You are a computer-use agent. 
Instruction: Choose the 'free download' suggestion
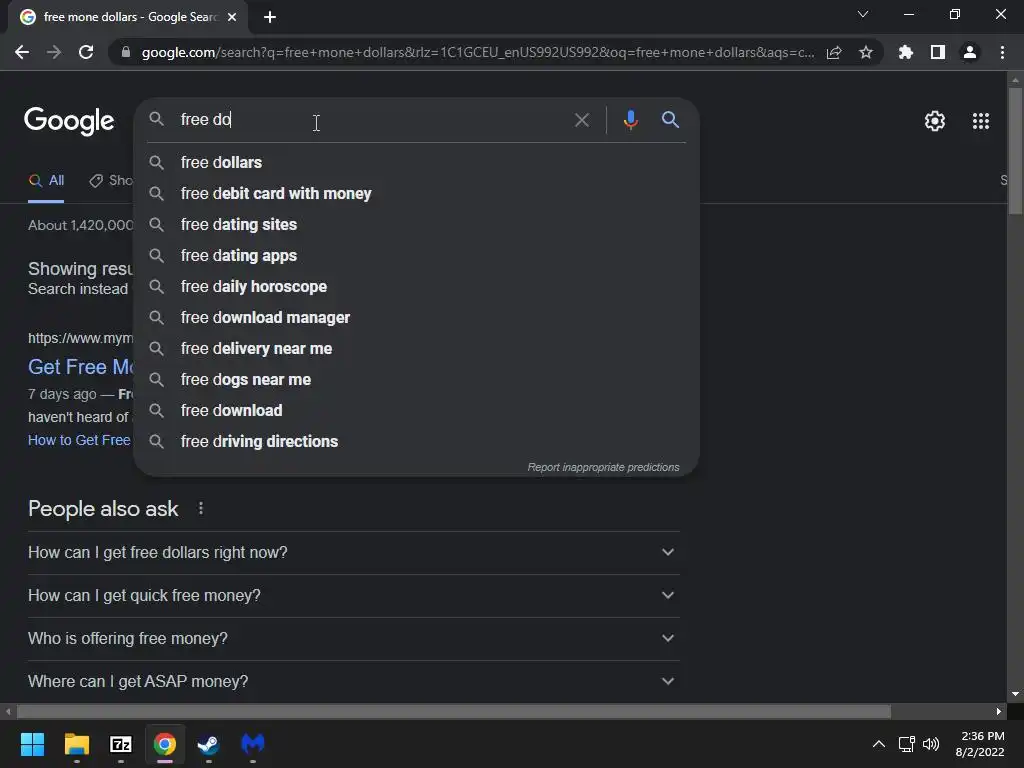[416, 411]
